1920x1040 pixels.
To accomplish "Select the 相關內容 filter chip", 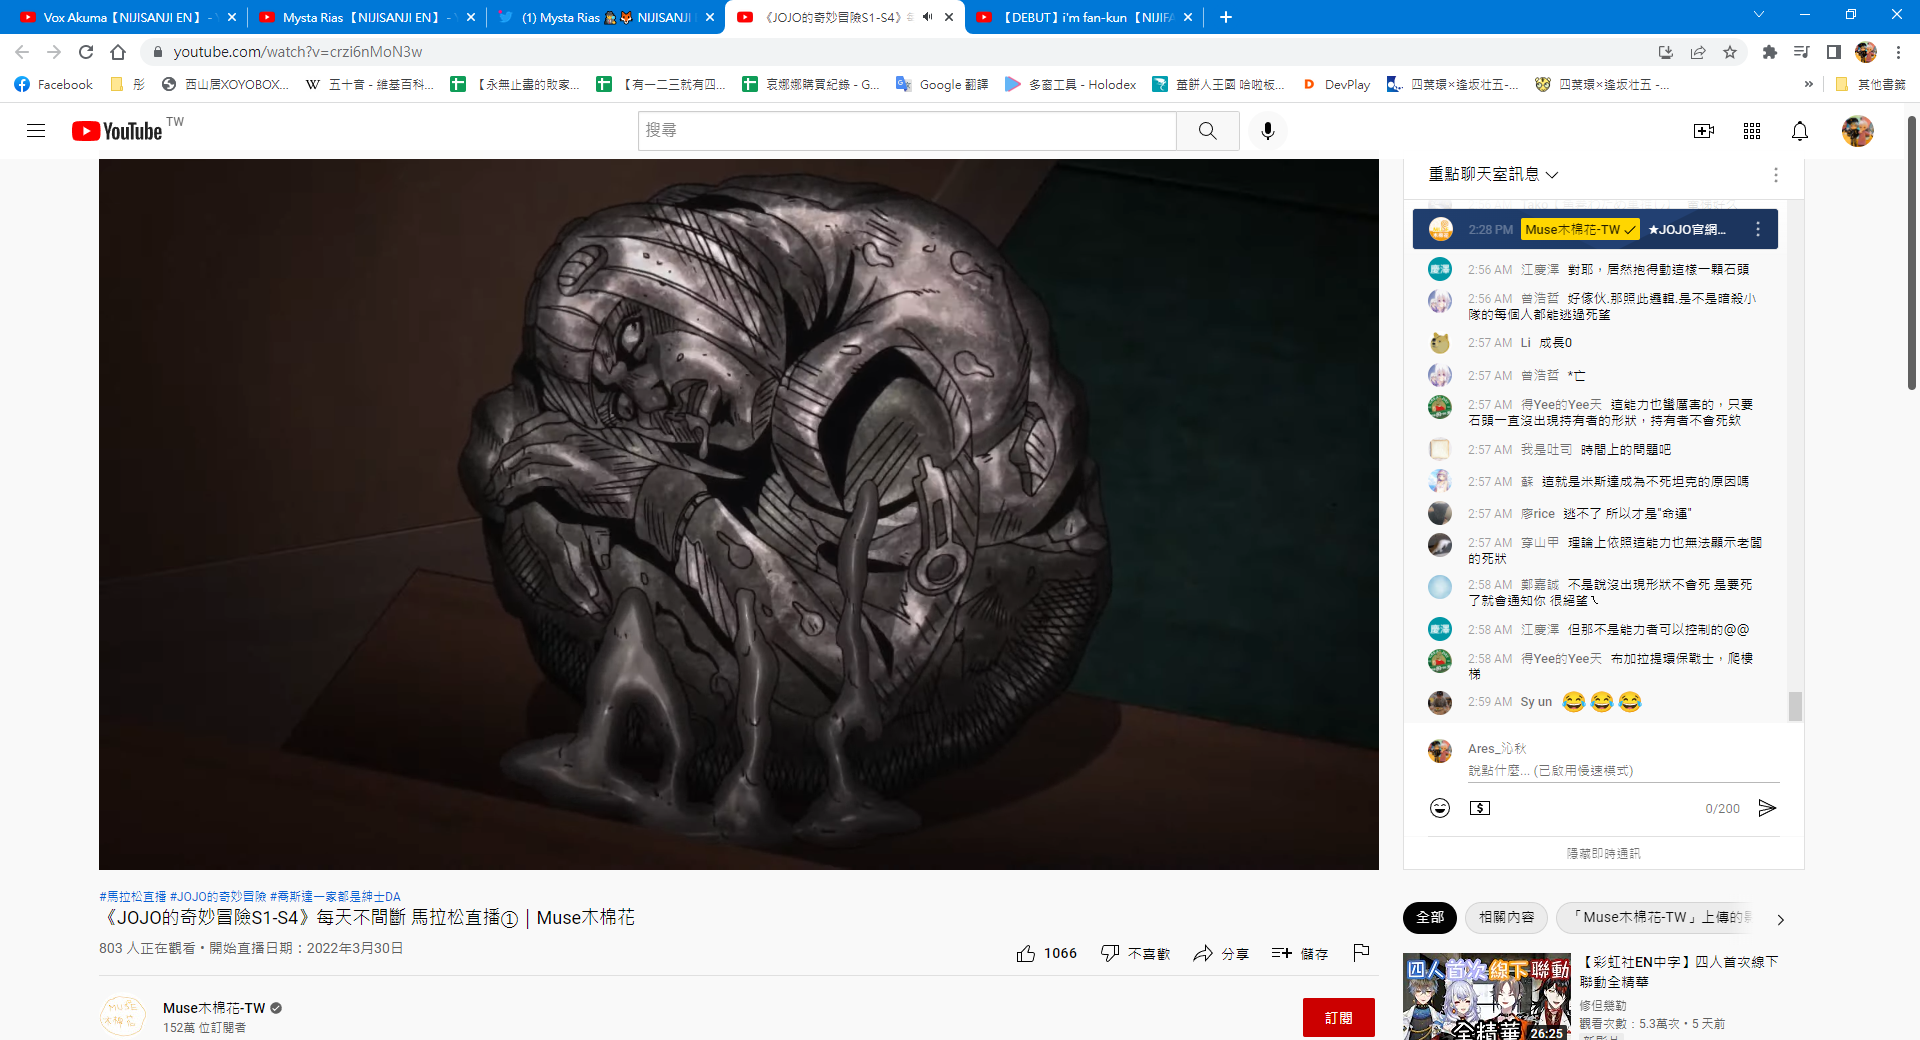I will (x=1506, y=917).
